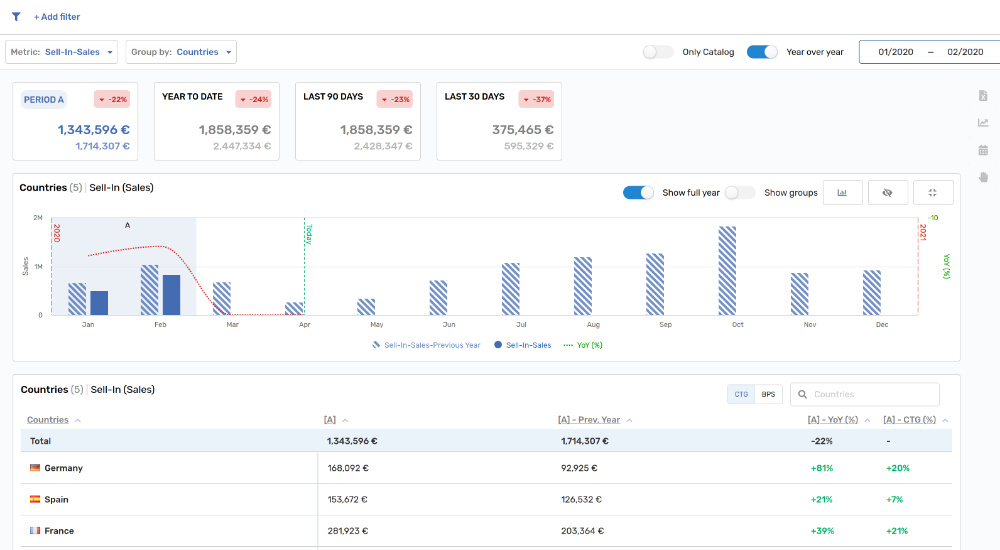Viewport: 1000px width, 550px height.
Task: Switch chart type with bar chart icon
Action: point(842,193)
